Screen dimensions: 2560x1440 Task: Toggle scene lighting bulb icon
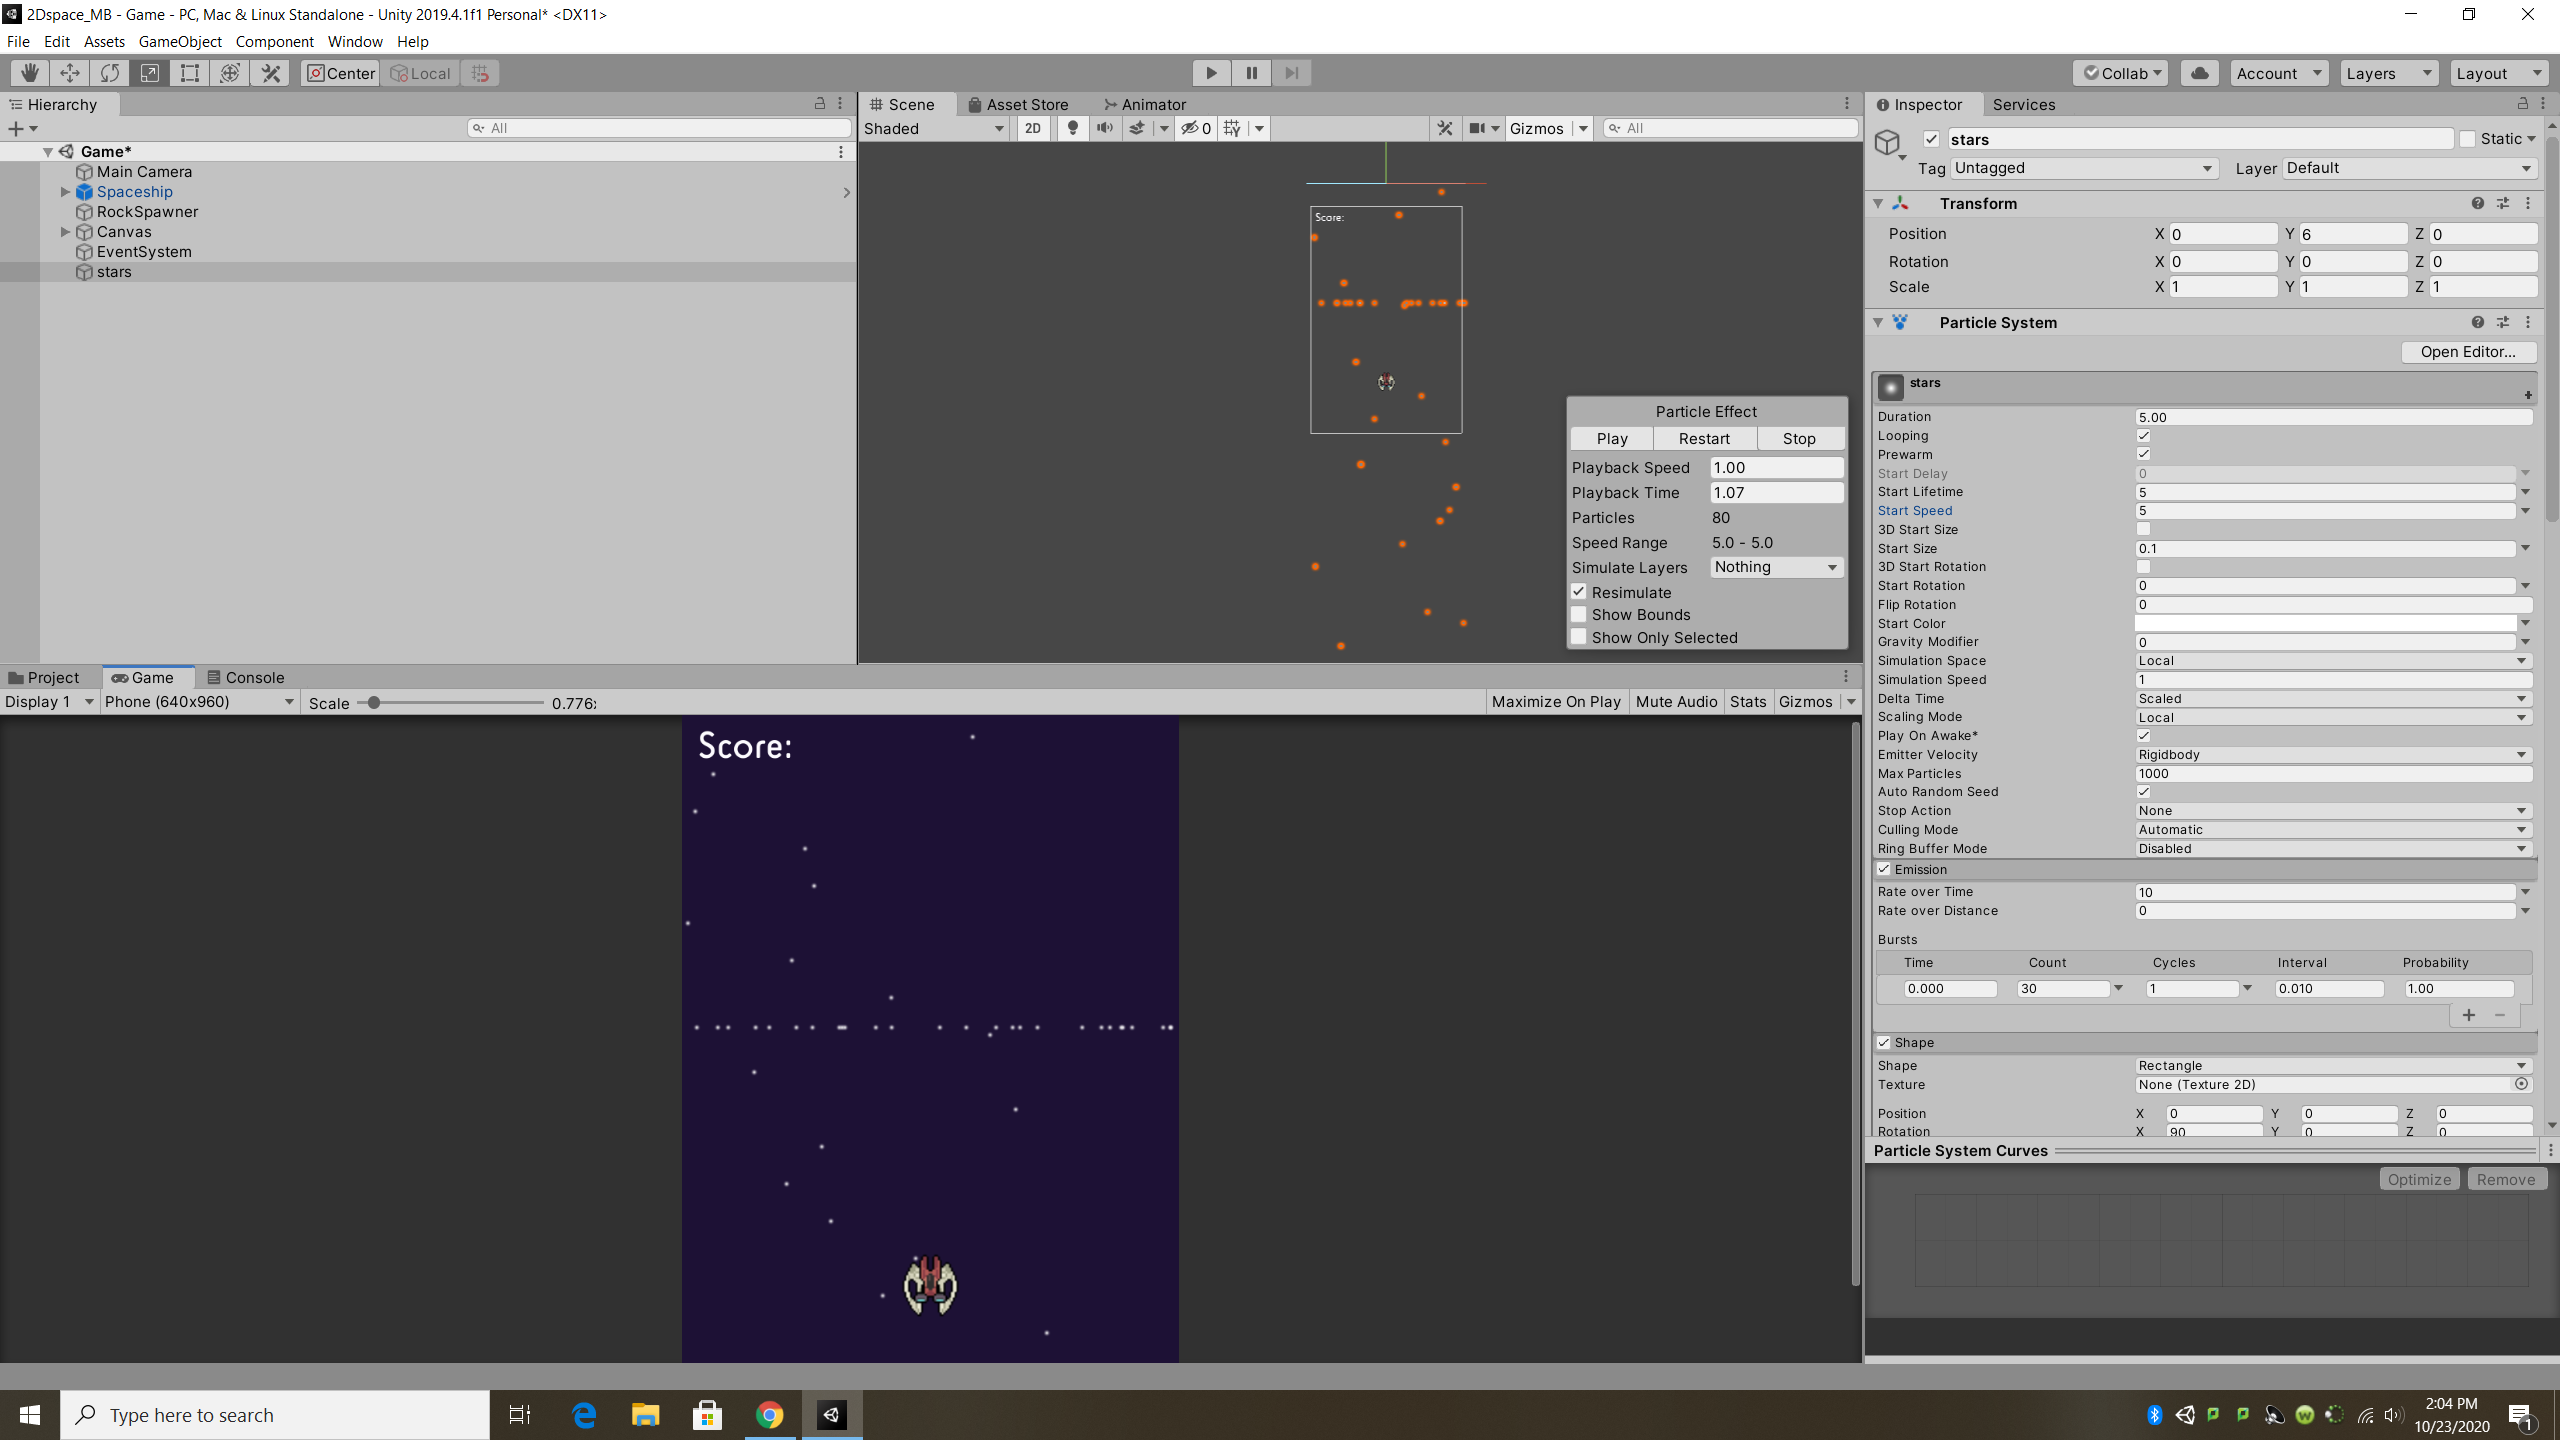pyautogui.click(x=1072, y=128)
